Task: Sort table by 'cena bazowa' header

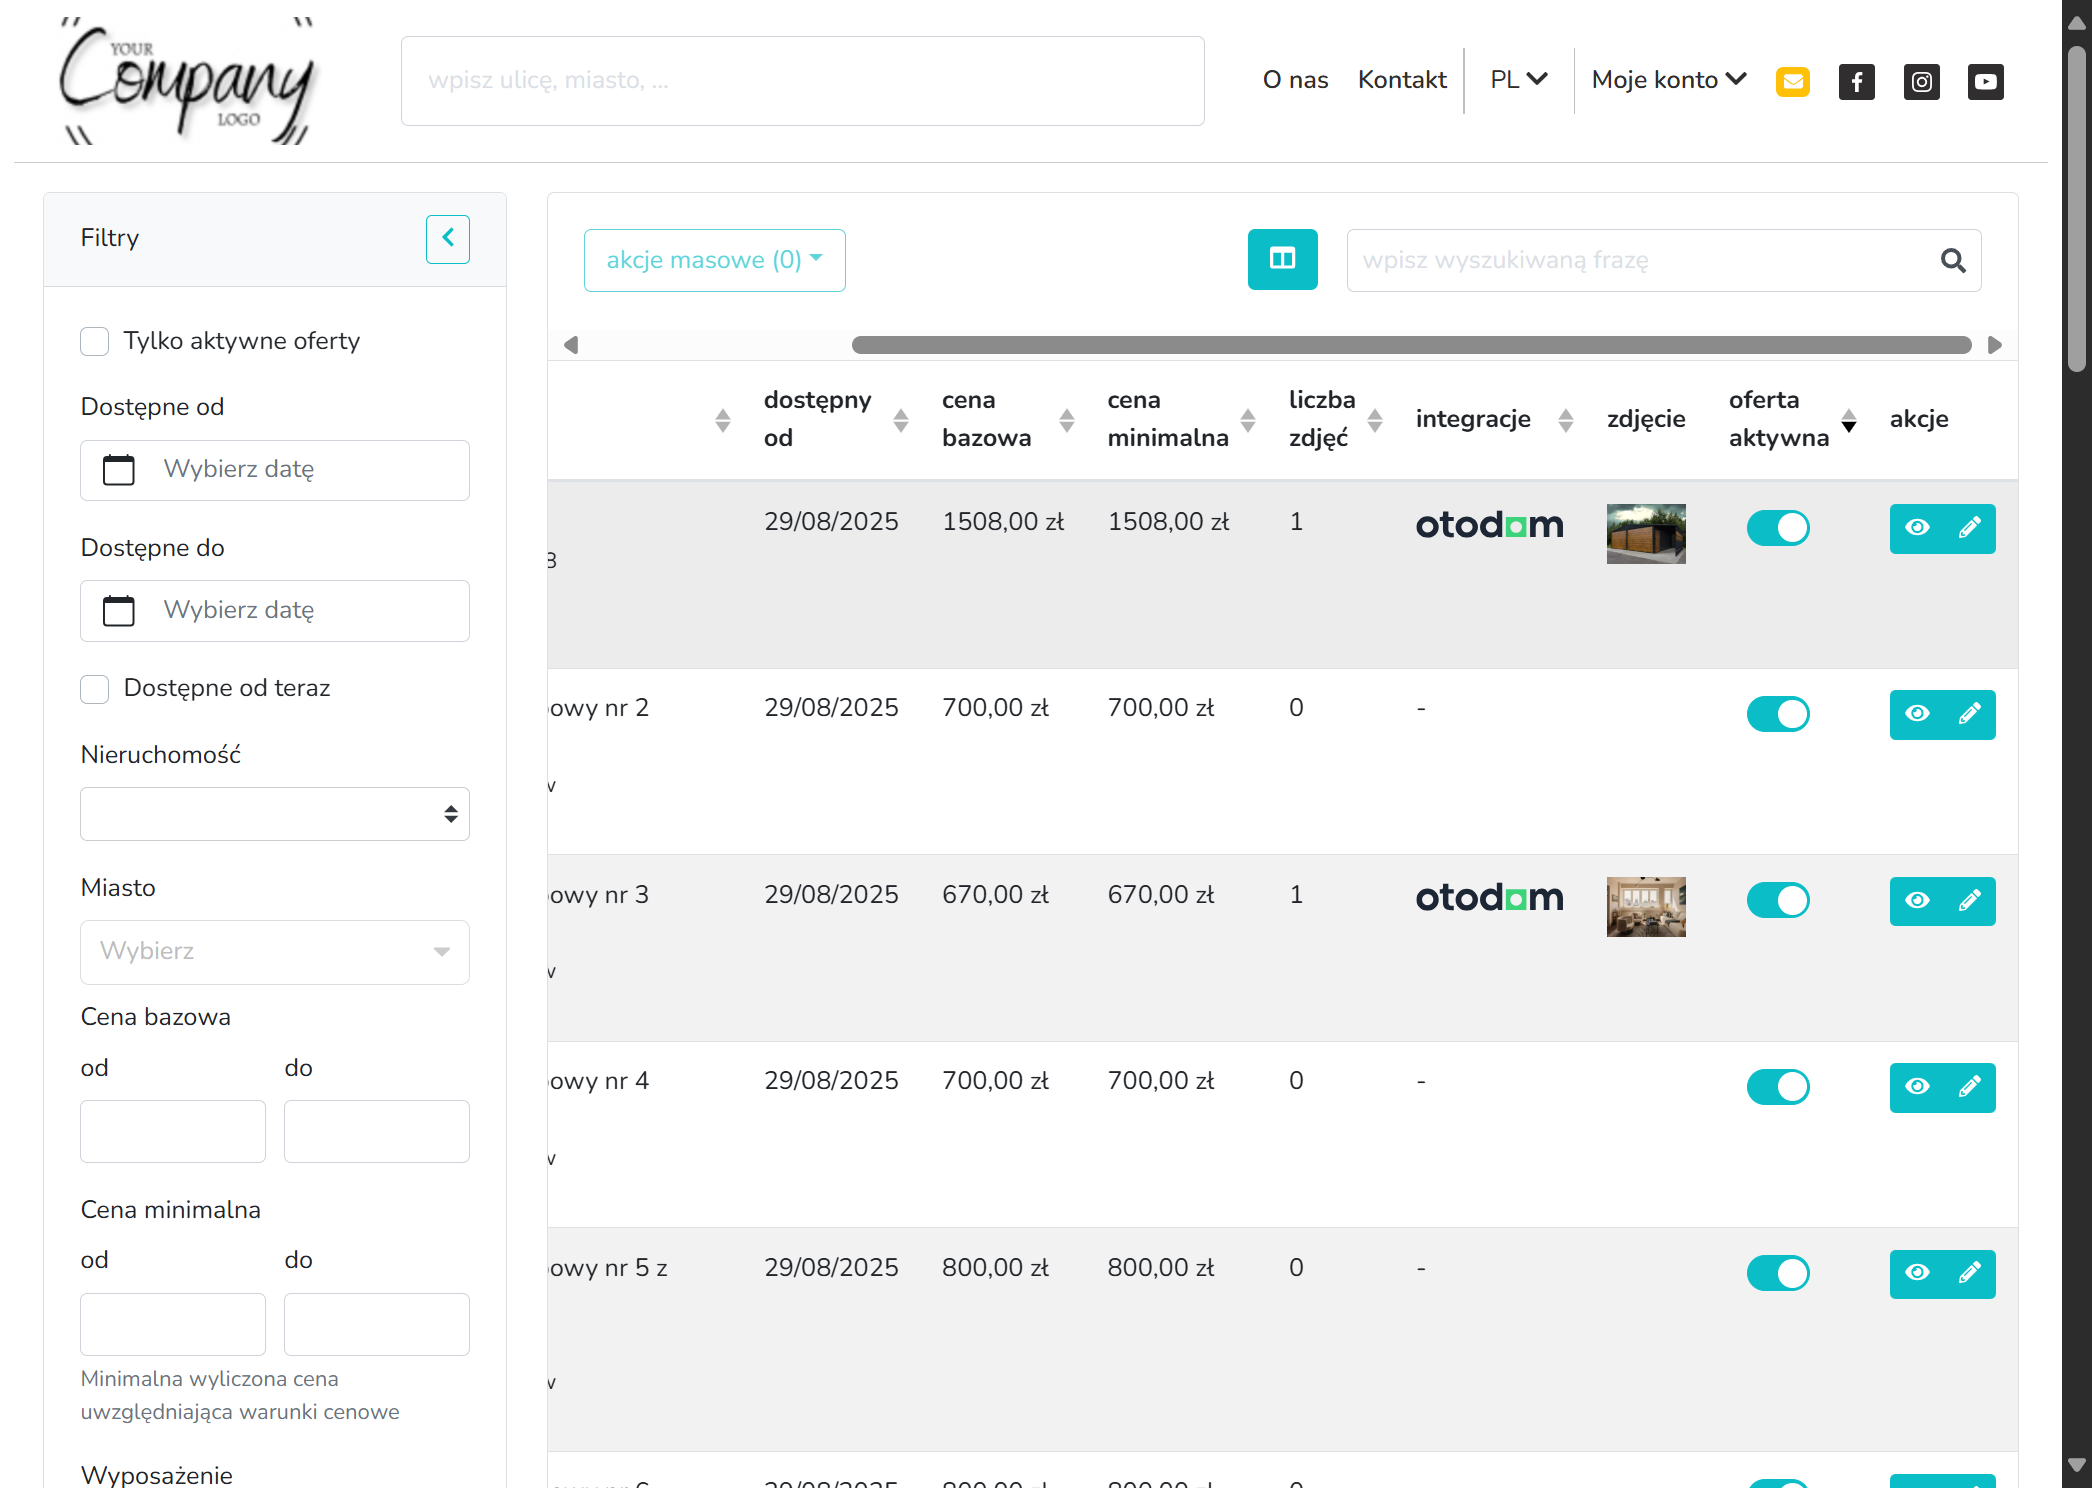Action: pos(1007,419)
